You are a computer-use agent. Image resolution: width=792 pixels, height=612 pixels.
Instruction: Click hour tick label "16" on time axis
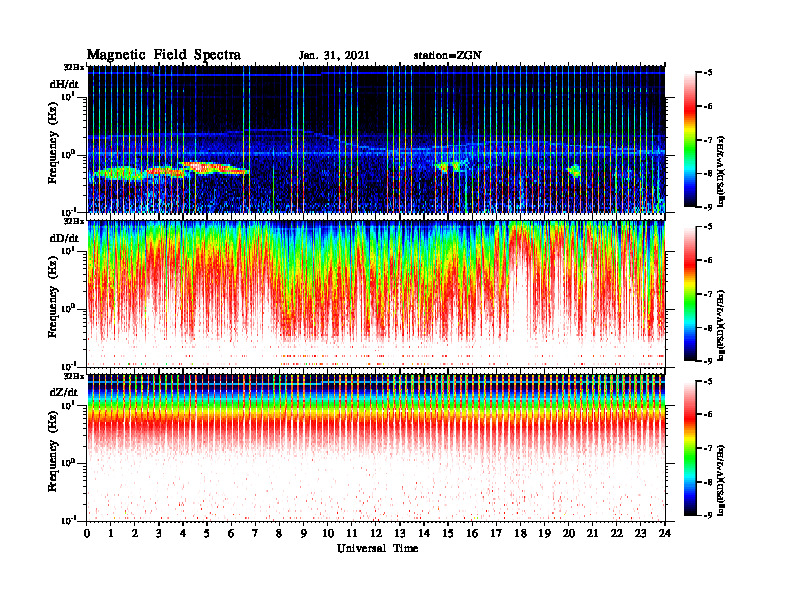pos(472,534)
